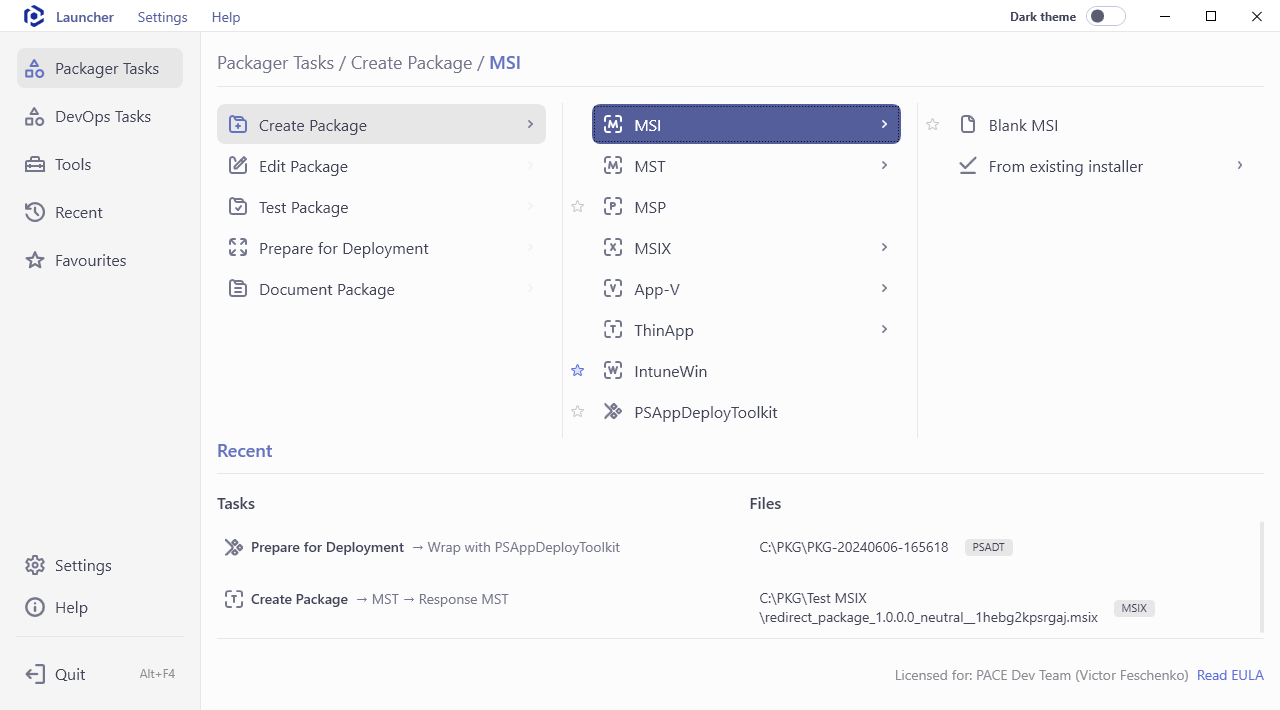
Task: Click the Recent section scrollbar
Action: pyautogui.click(x=1261, y=577)
